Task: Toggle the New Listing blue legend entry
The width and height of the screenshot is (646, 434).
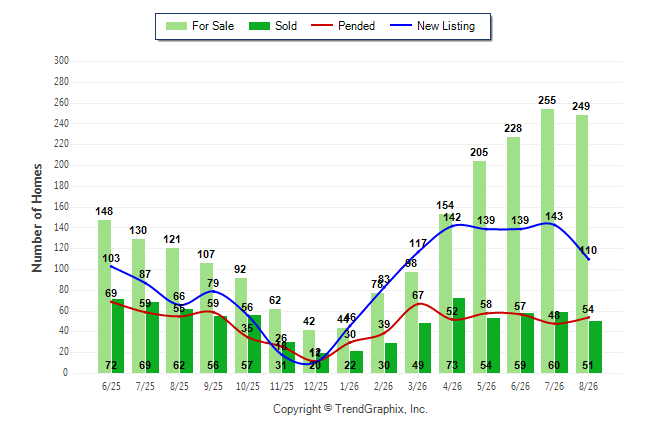Action: click(x=433, y=26)
